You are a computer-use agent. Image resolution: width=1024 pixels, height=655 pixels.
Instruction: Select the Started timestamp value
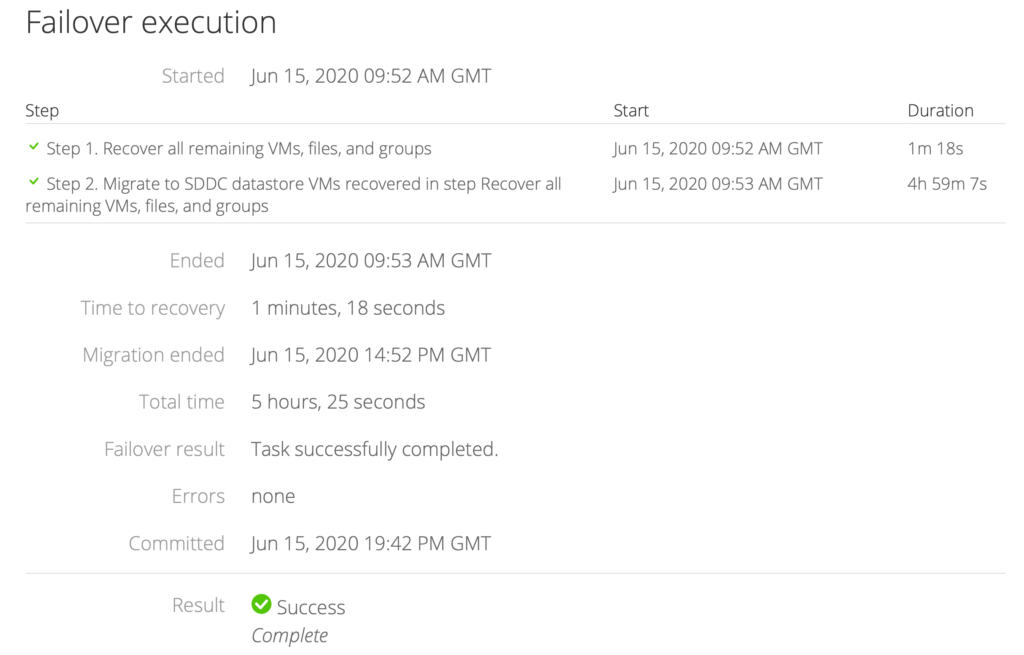tap(371, 76)
